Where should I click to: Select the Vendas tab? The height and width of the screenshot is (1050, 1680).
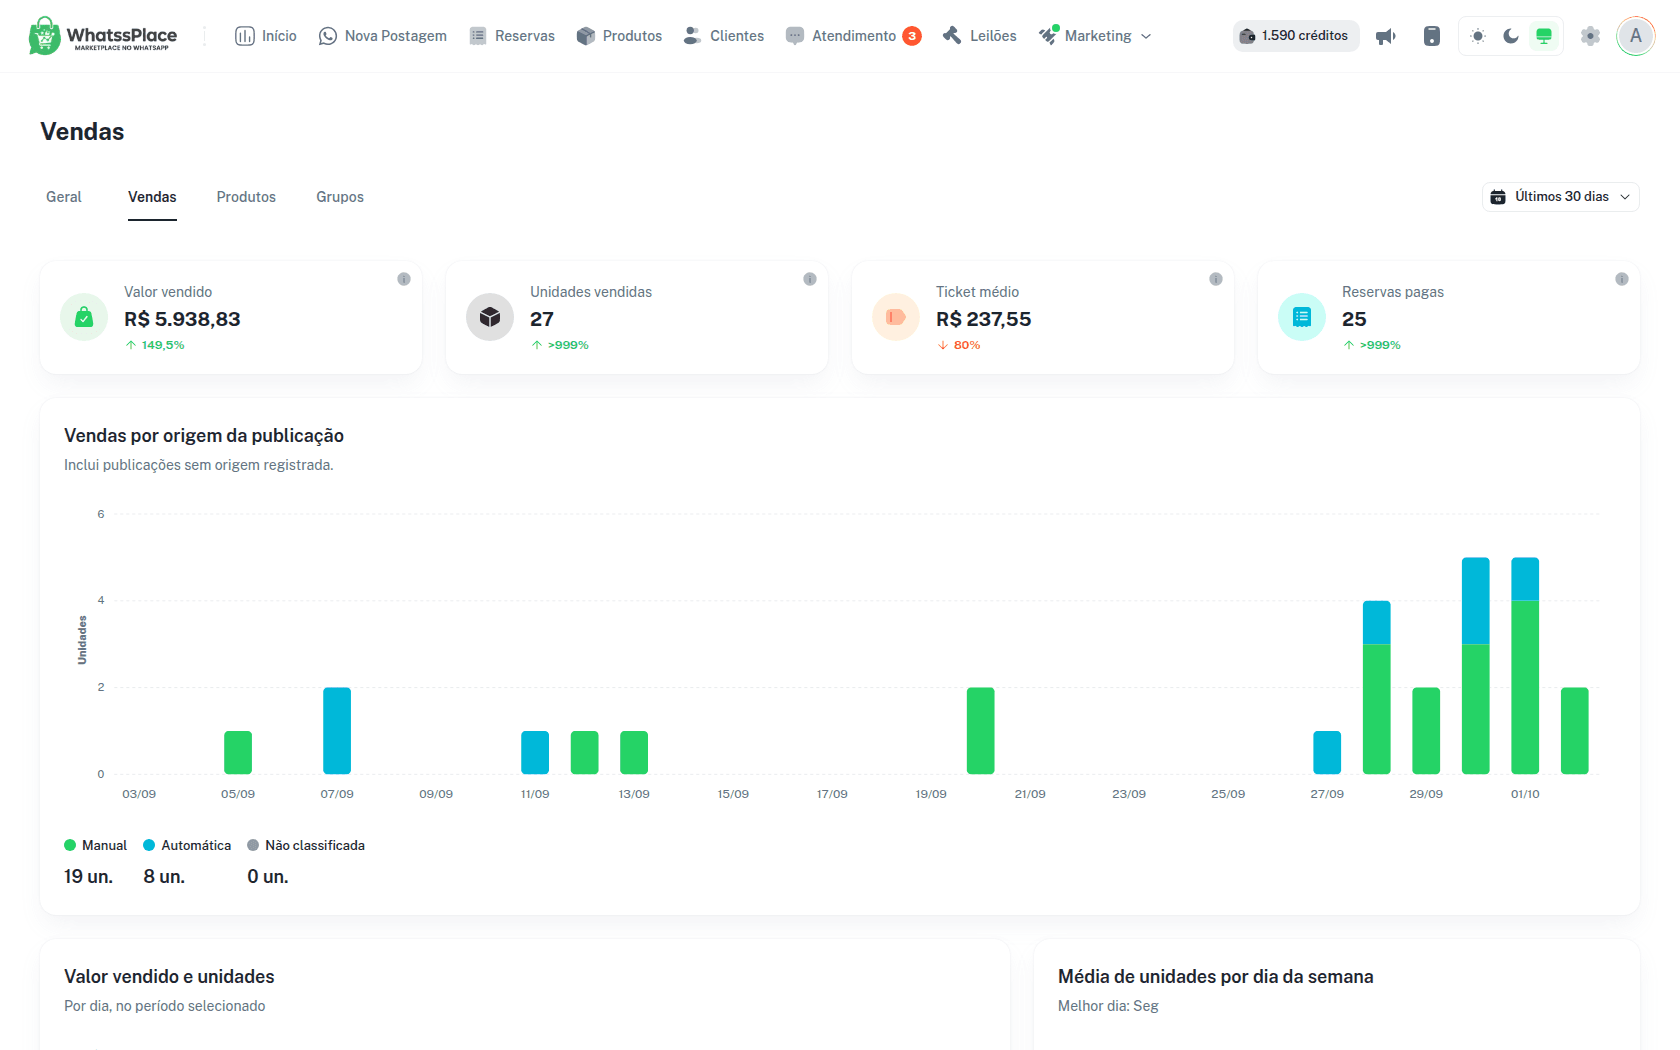click(152, 197)
